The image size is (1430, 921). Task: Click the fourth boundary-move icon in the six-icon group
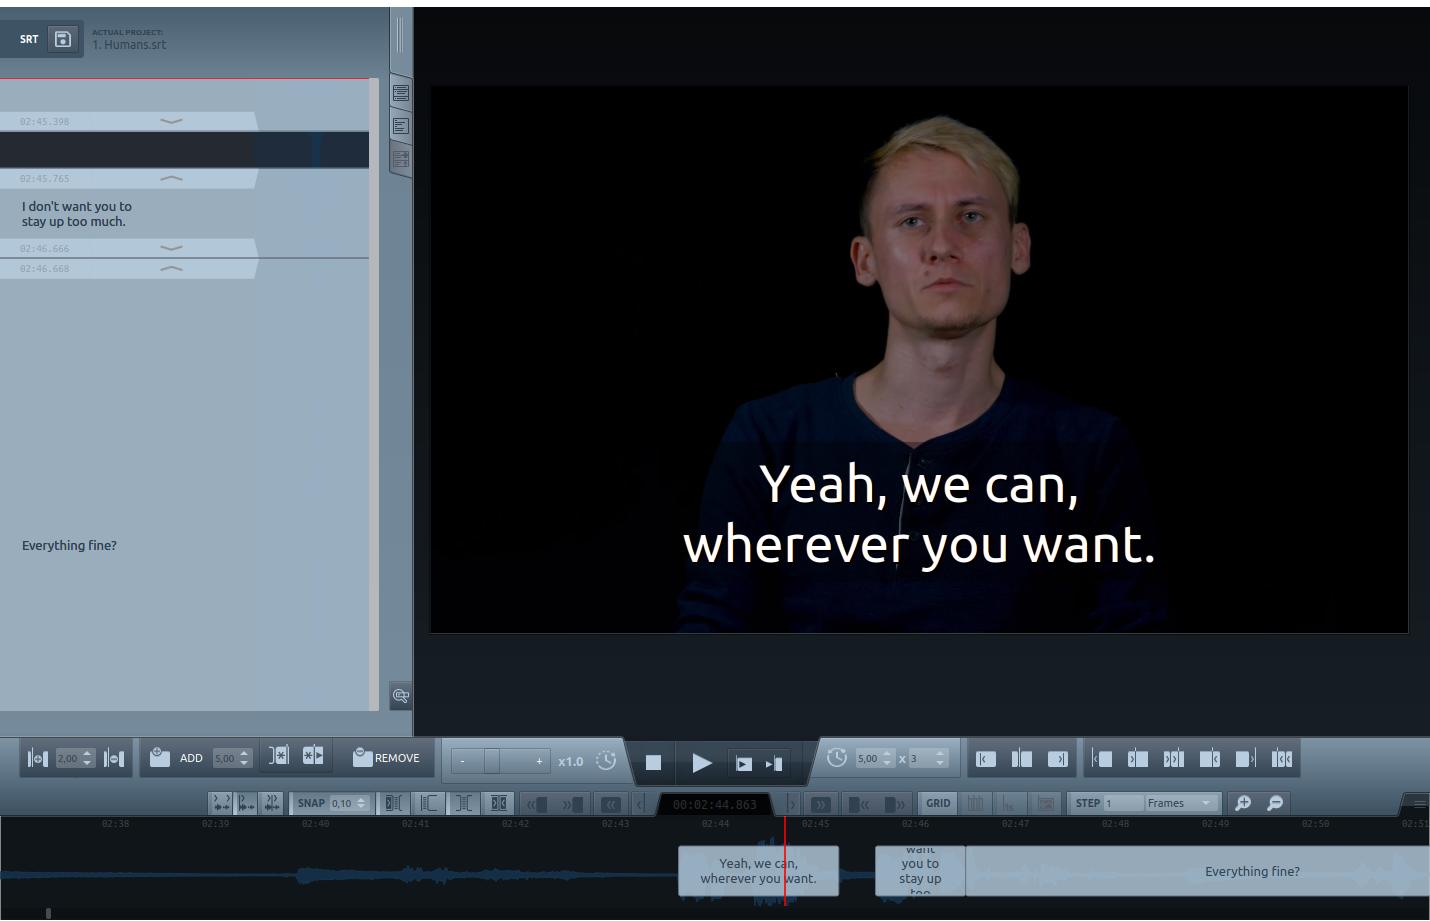tap(1210, 759)
